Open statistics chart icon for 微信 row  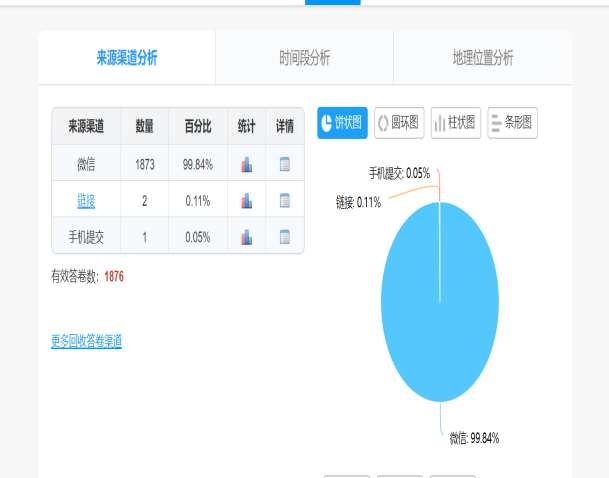point(246,164)
